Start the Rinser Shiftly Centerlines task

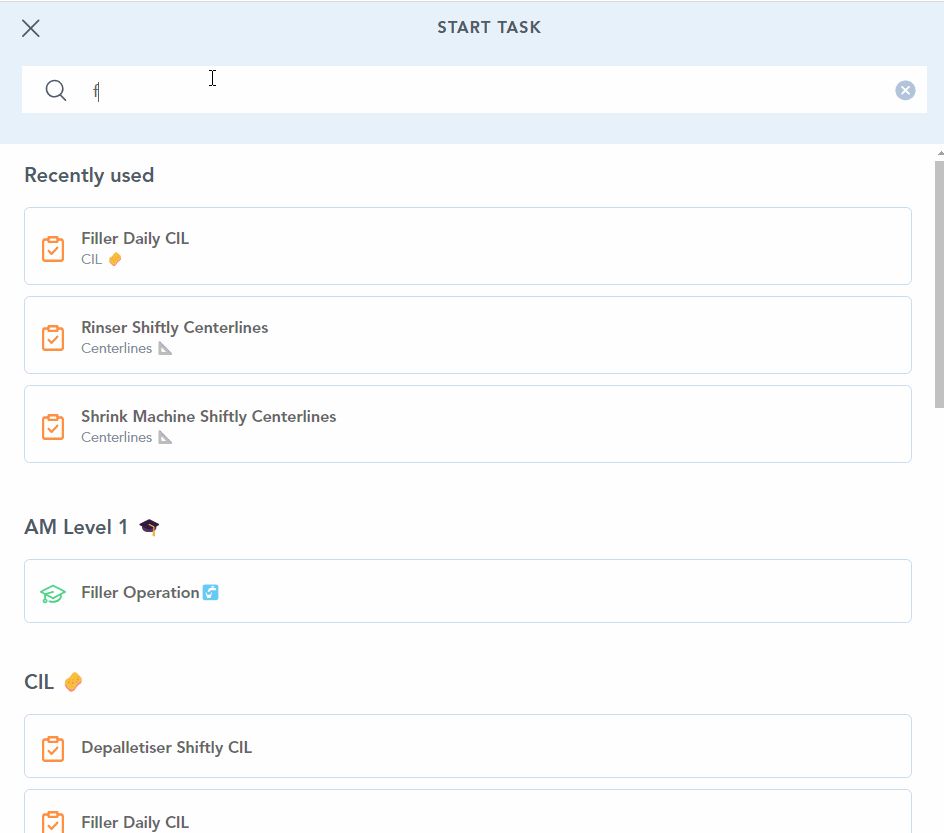coord(467,335)
